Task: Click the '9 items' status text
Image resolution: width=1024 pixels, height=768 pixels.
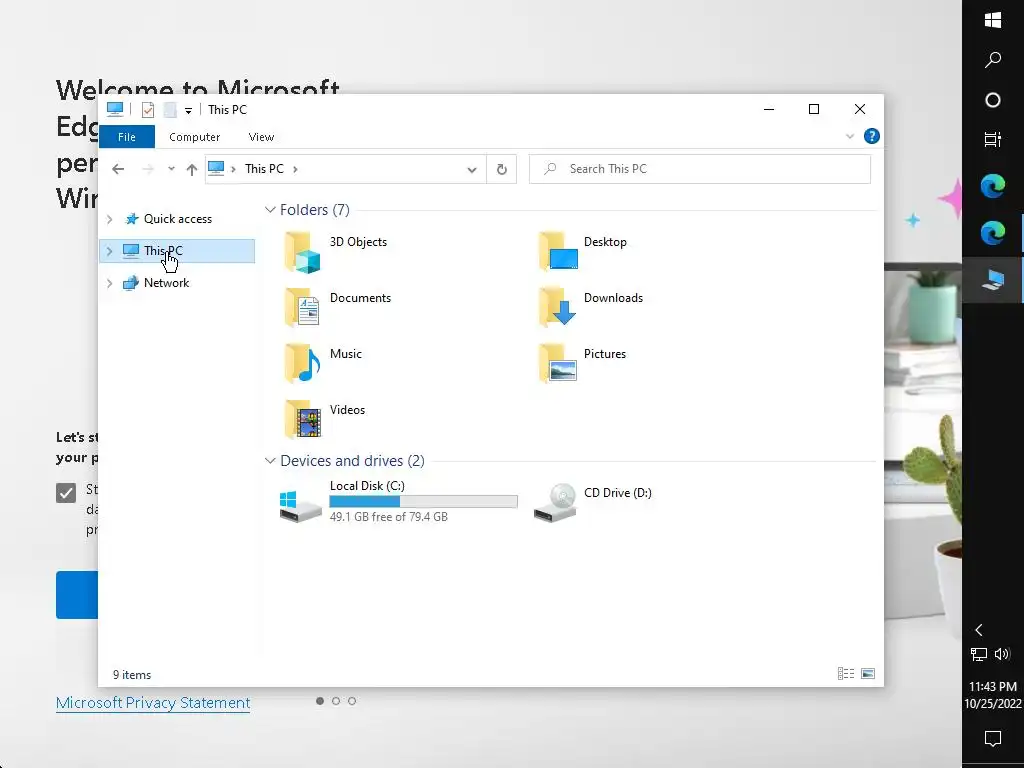Action: point(132,675)
